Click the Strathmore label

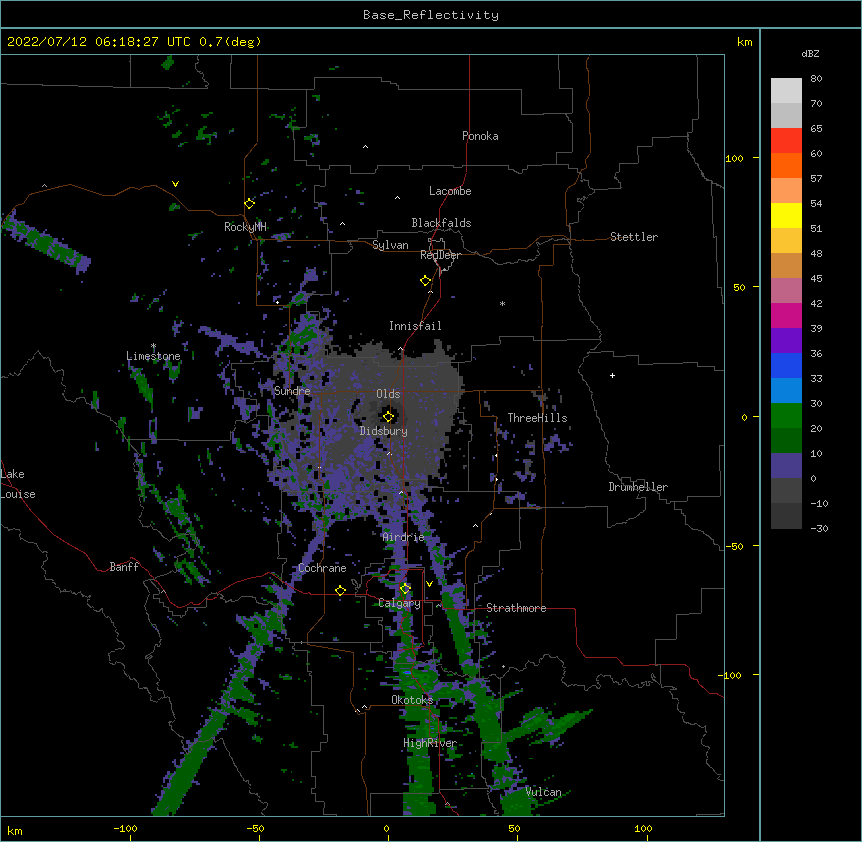click(x=516, y=608)
